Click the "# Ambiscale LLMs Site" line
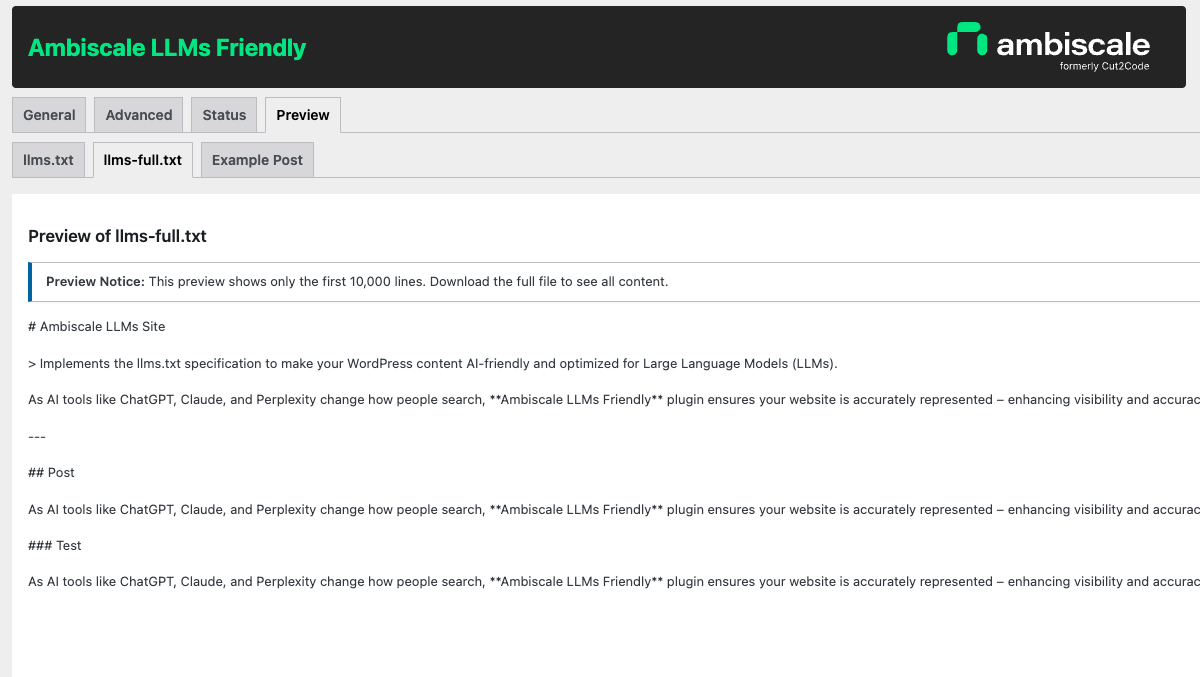Image resolution: width=1200 pixels, height=677 pixels. click(x=97, y=326)
